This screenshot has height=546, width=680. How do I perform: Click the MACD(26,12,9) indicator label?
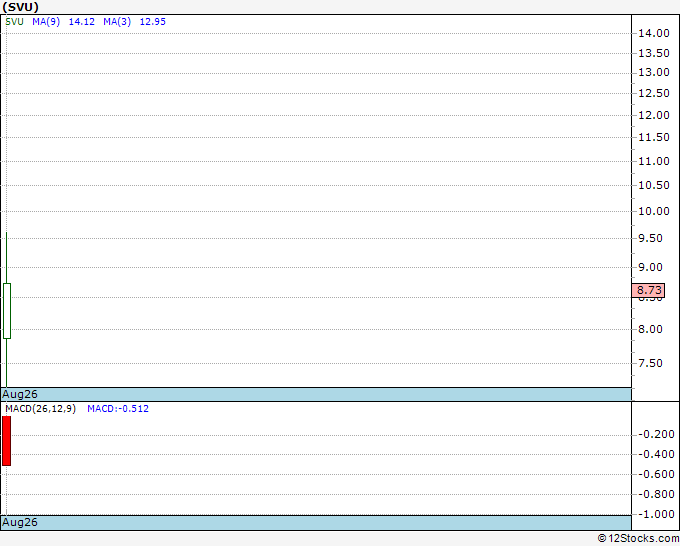40,409
